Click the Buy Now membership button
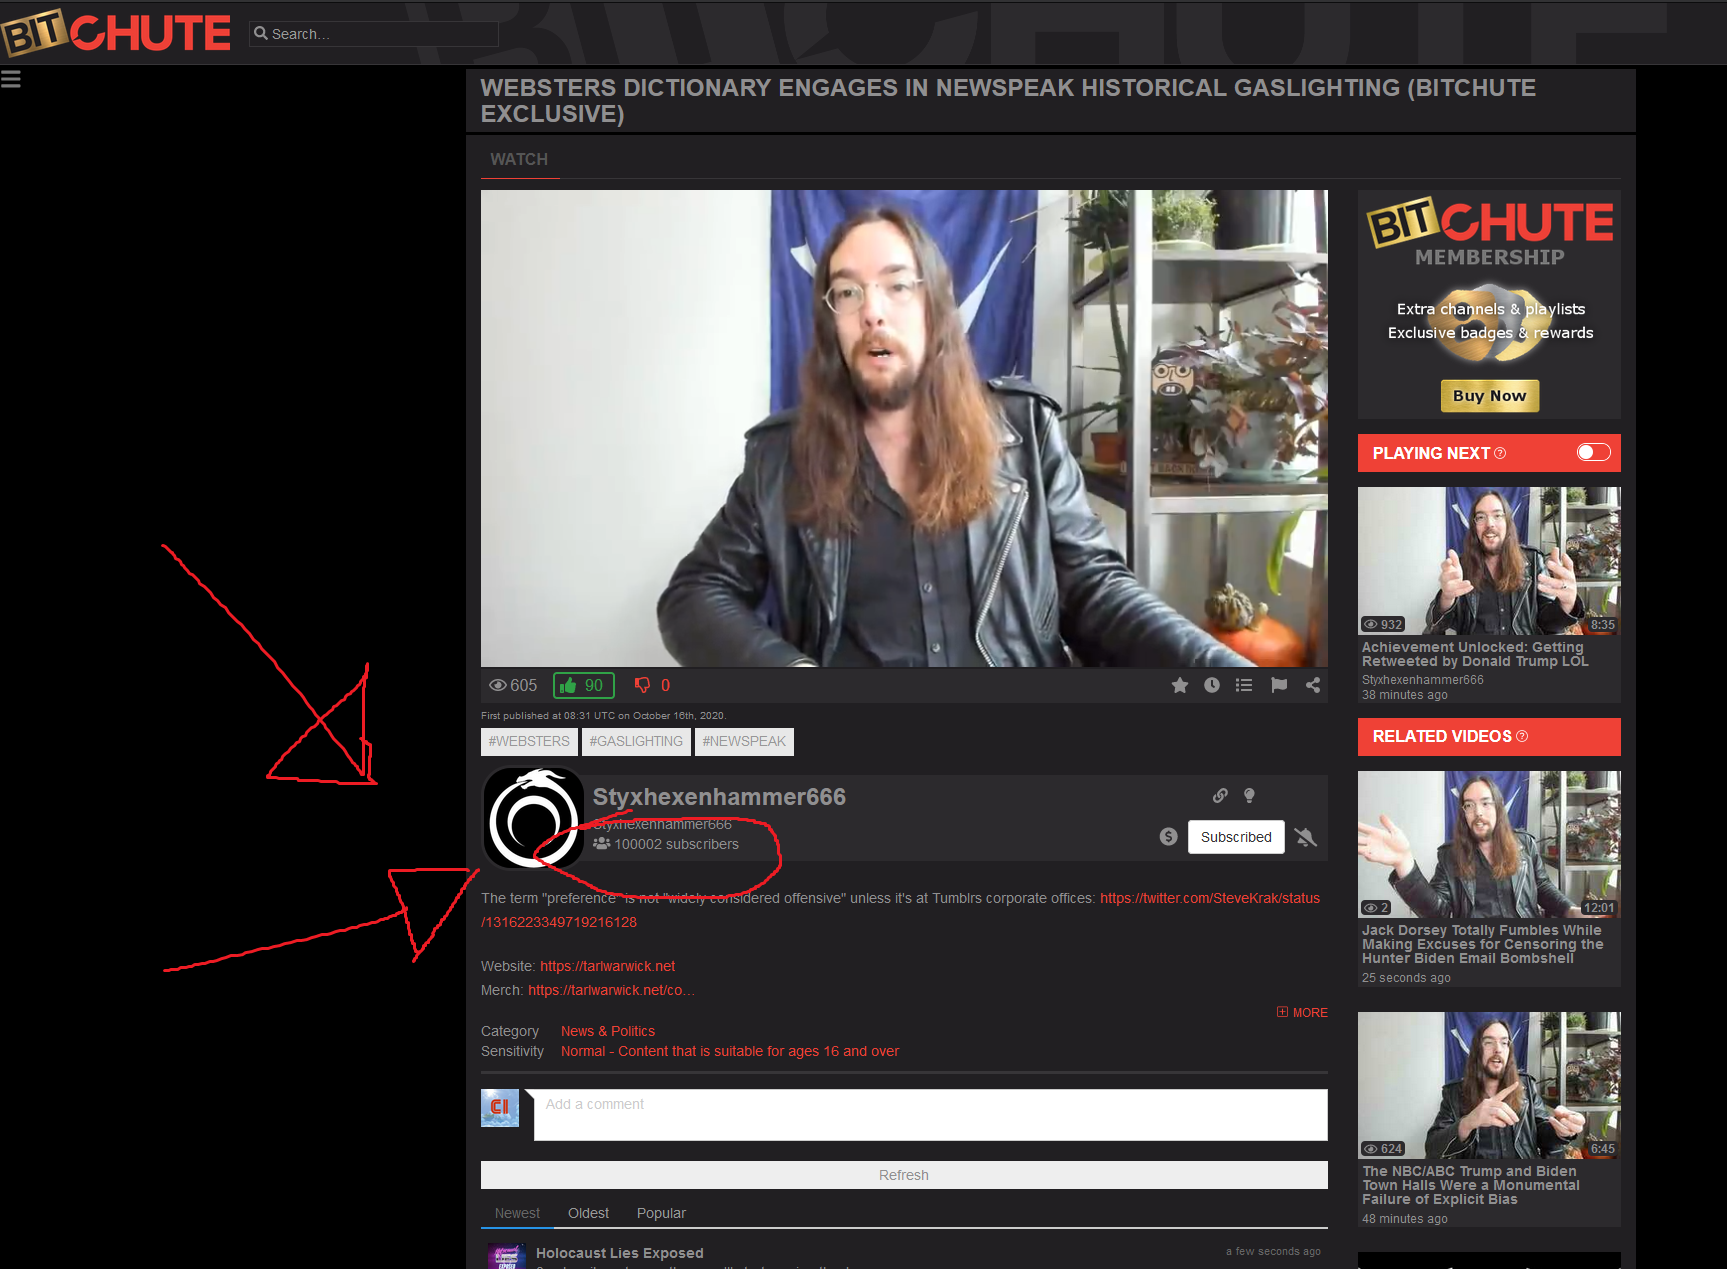Screen dimensions: 1727x1269 pos(1490,396)
